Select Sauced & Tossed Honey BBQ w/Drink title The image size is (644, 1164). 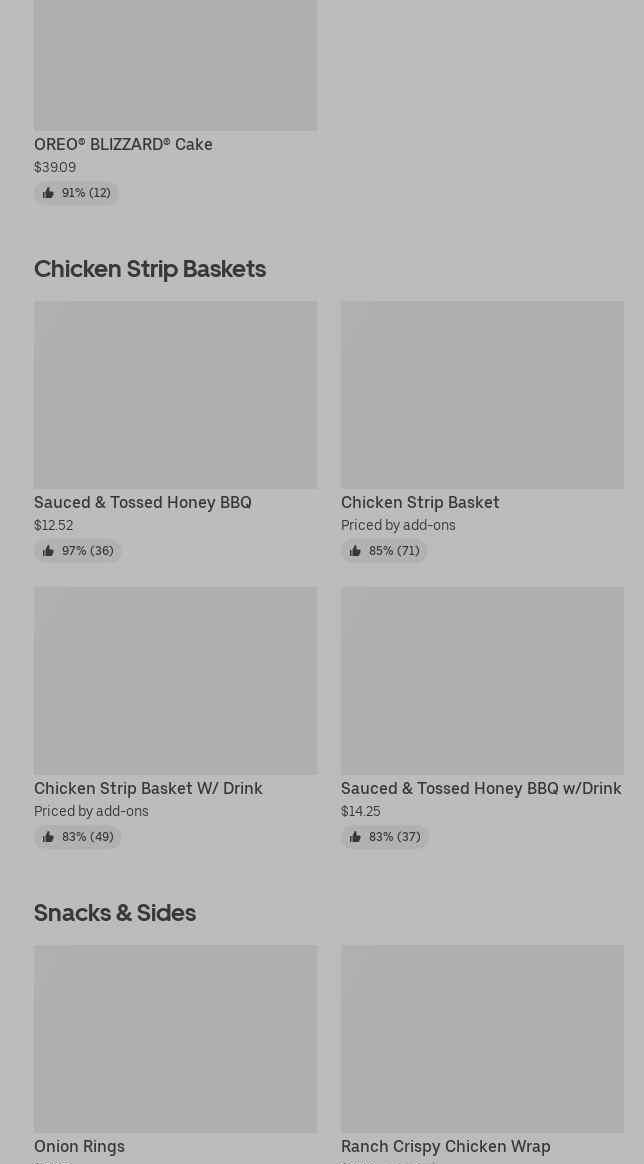pyautogui.click(x=481, y=788)
